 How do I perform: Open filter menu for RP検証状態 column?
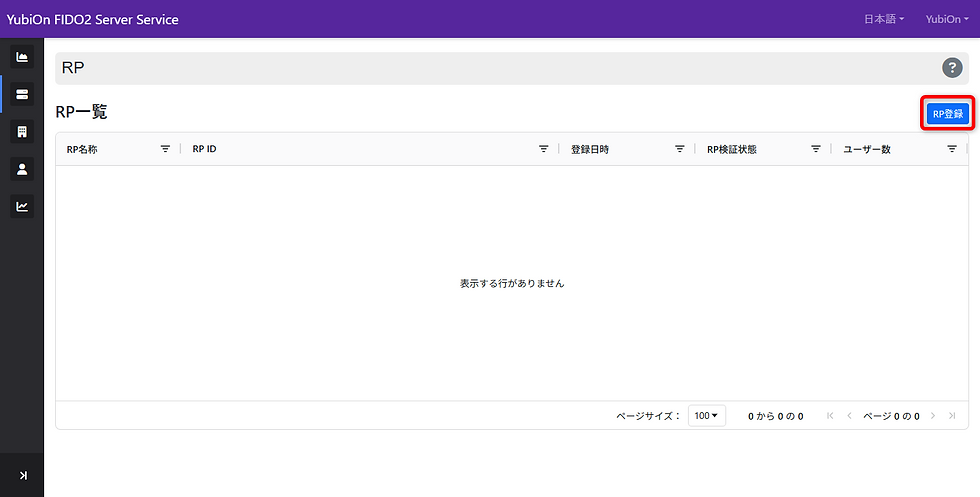point(816,149)
